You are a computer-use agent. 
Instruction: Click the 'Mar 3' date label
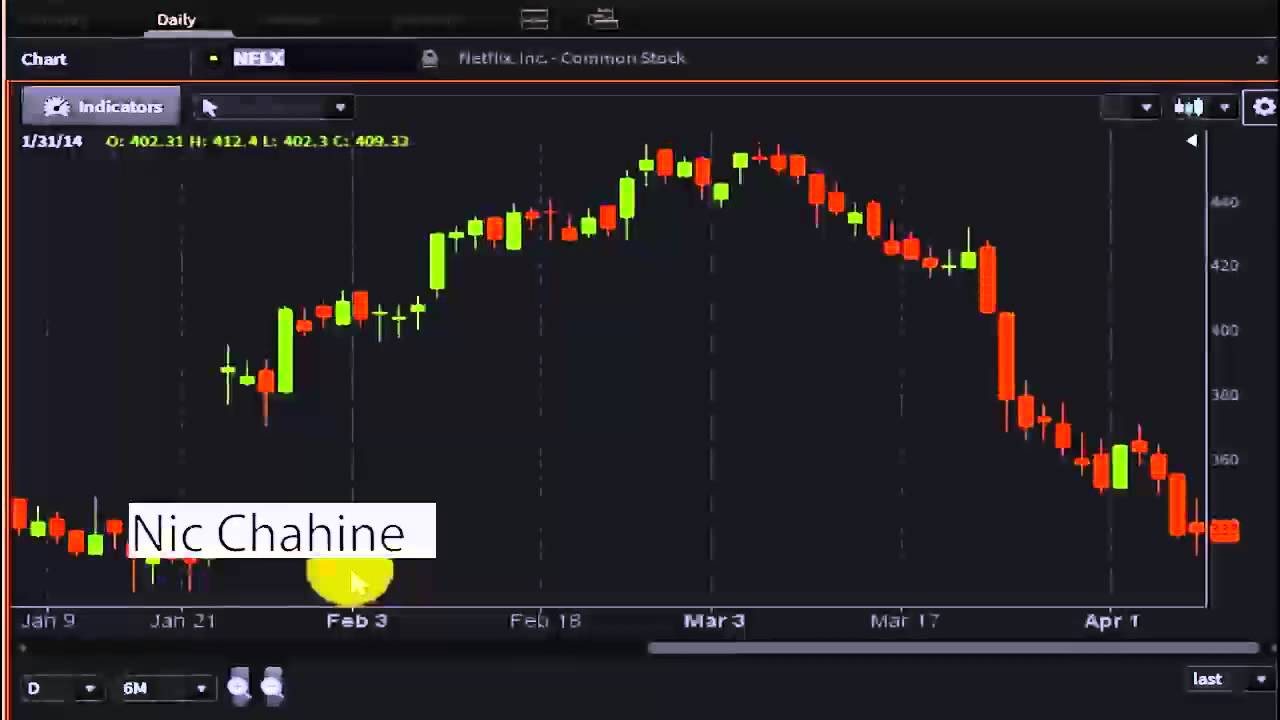[x=714, y=621]
